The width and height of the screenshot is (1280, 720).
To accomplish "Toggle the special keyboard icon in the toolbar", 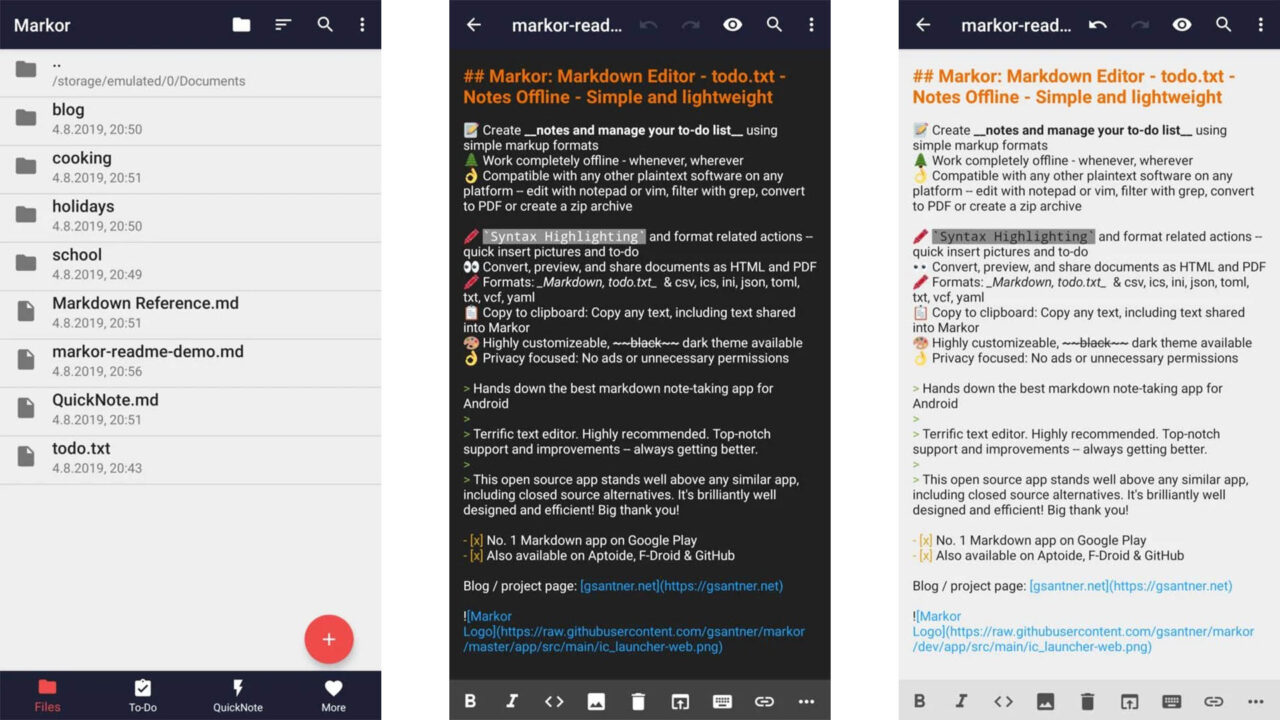I will point(722,701).
